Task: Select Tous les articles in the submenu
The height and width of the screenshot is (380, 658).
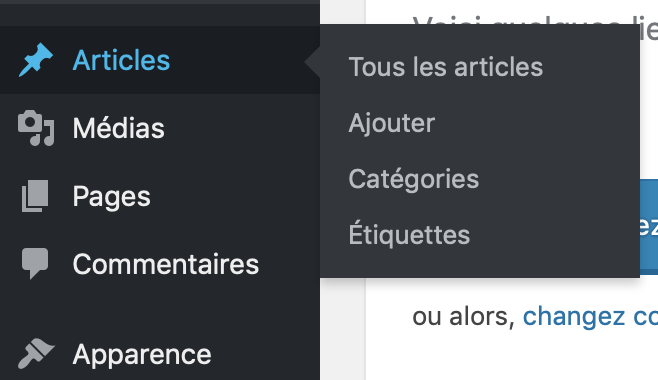Action: 446,67
